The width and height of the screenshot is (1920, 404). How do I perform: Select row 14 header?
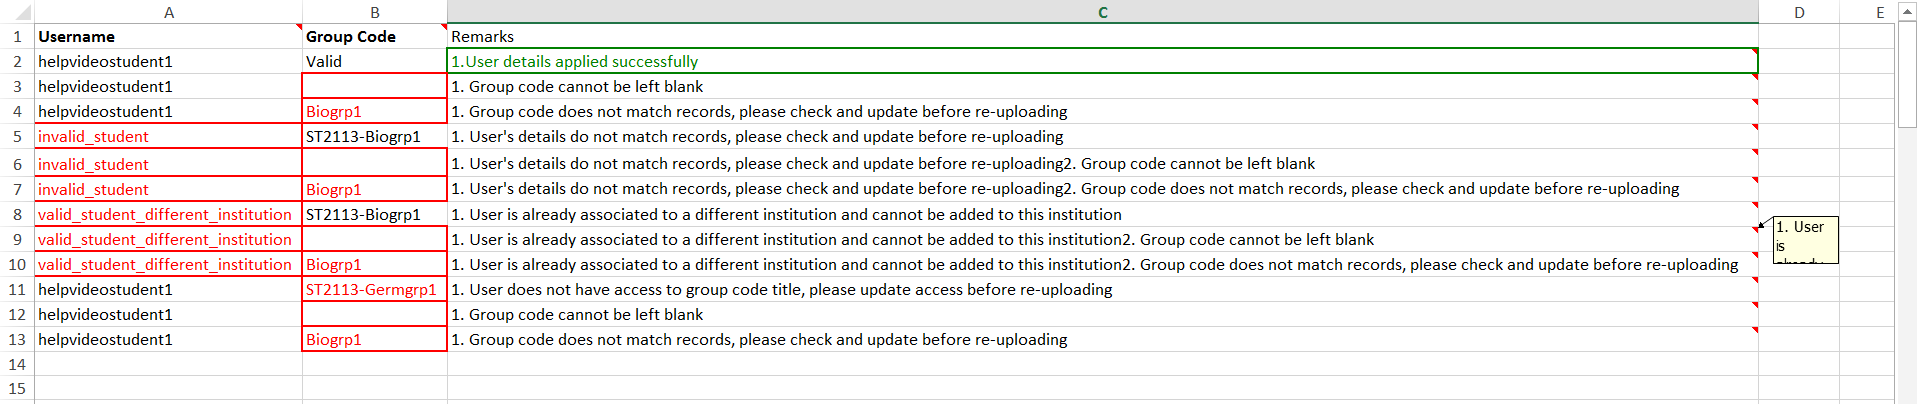(17, 364)
